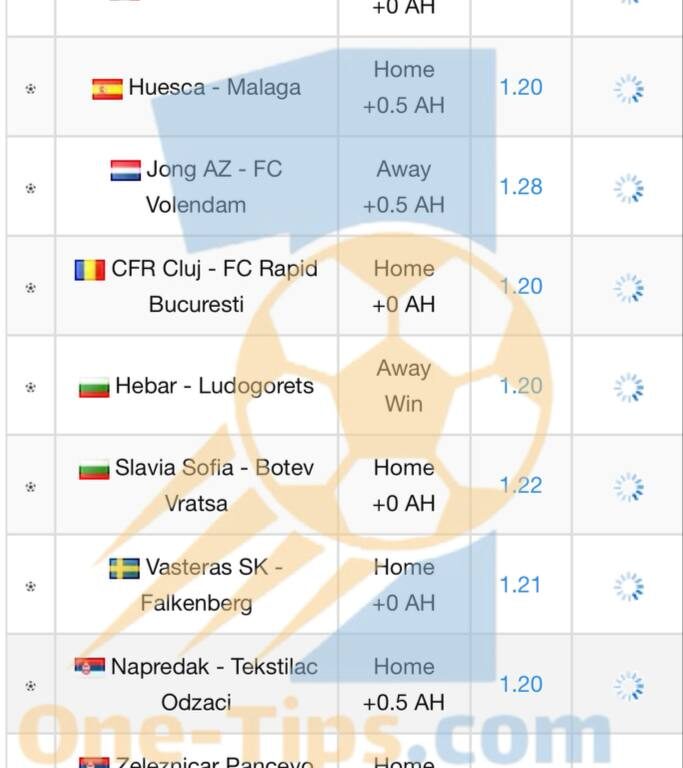Open the Slavia Sofia - Botev Vratsa match
Image resolution: width=683 pixels, height=768 pixels.
[x=215, y=485]
